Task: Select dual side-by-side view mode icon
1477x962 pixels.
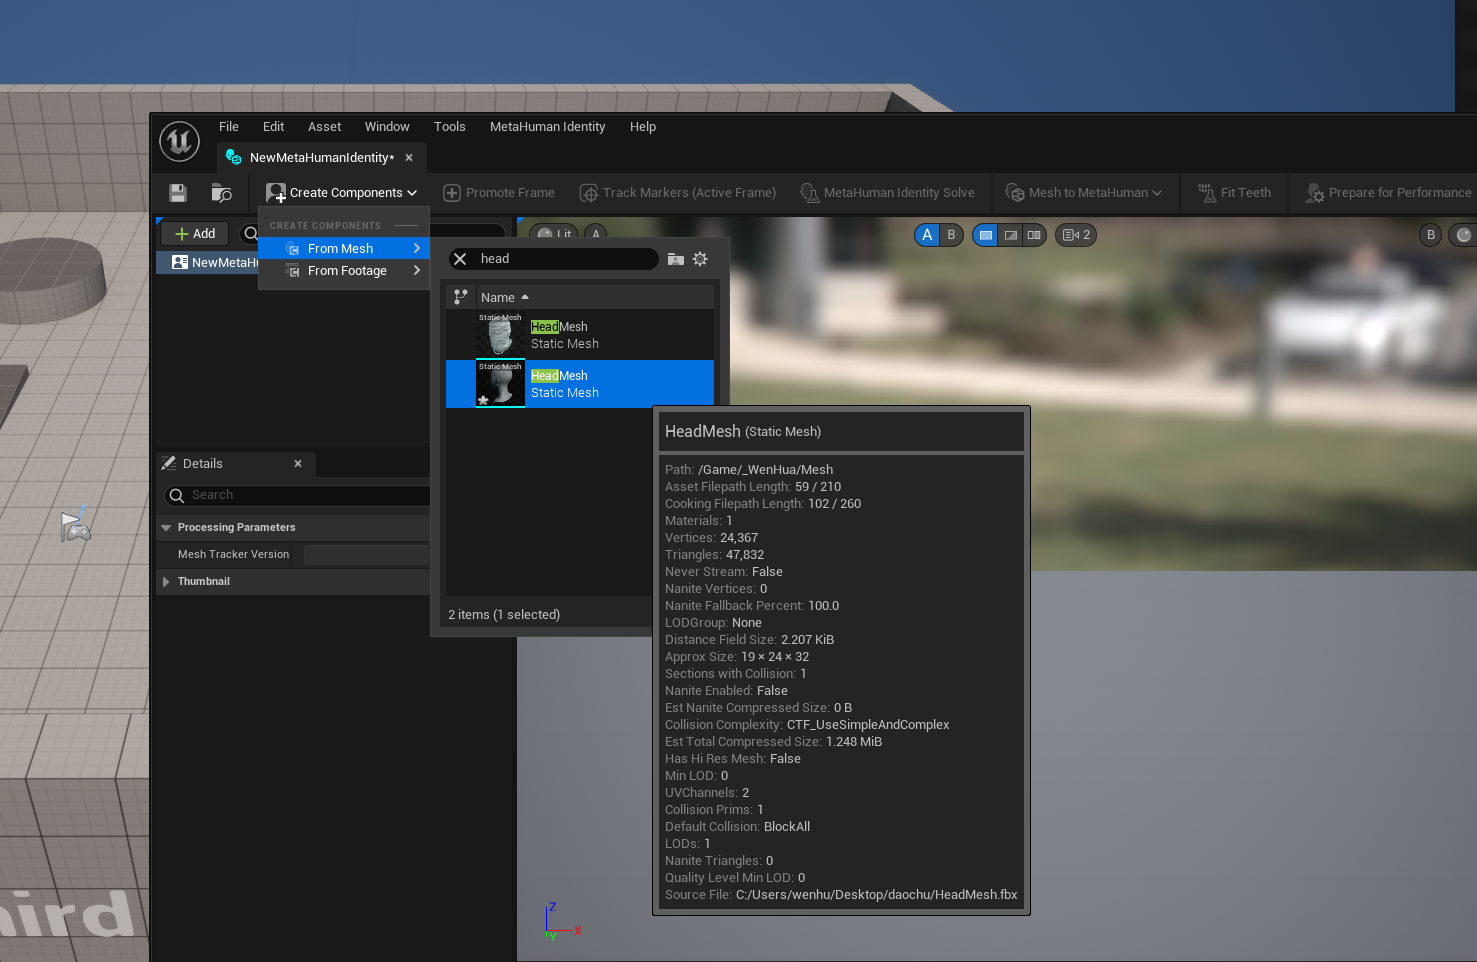Action: pyautogui.click(x=1034, y=235)
